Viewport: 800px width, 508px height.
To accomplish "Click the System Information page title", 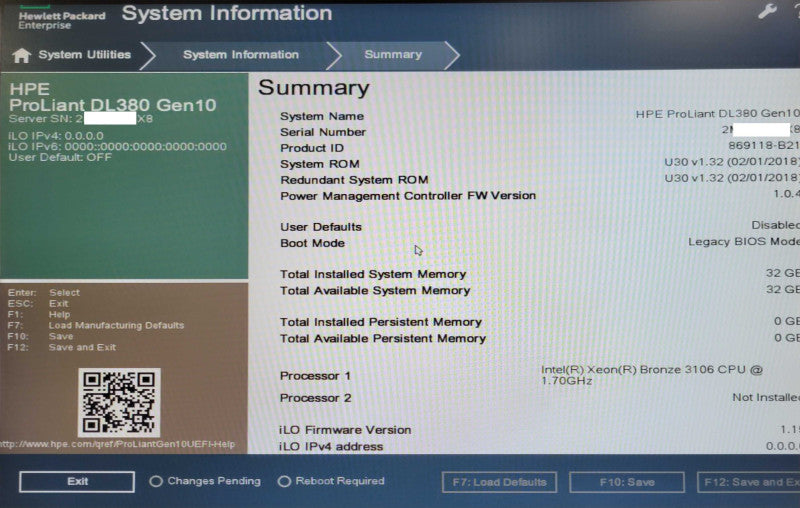I will coord(227,13).
